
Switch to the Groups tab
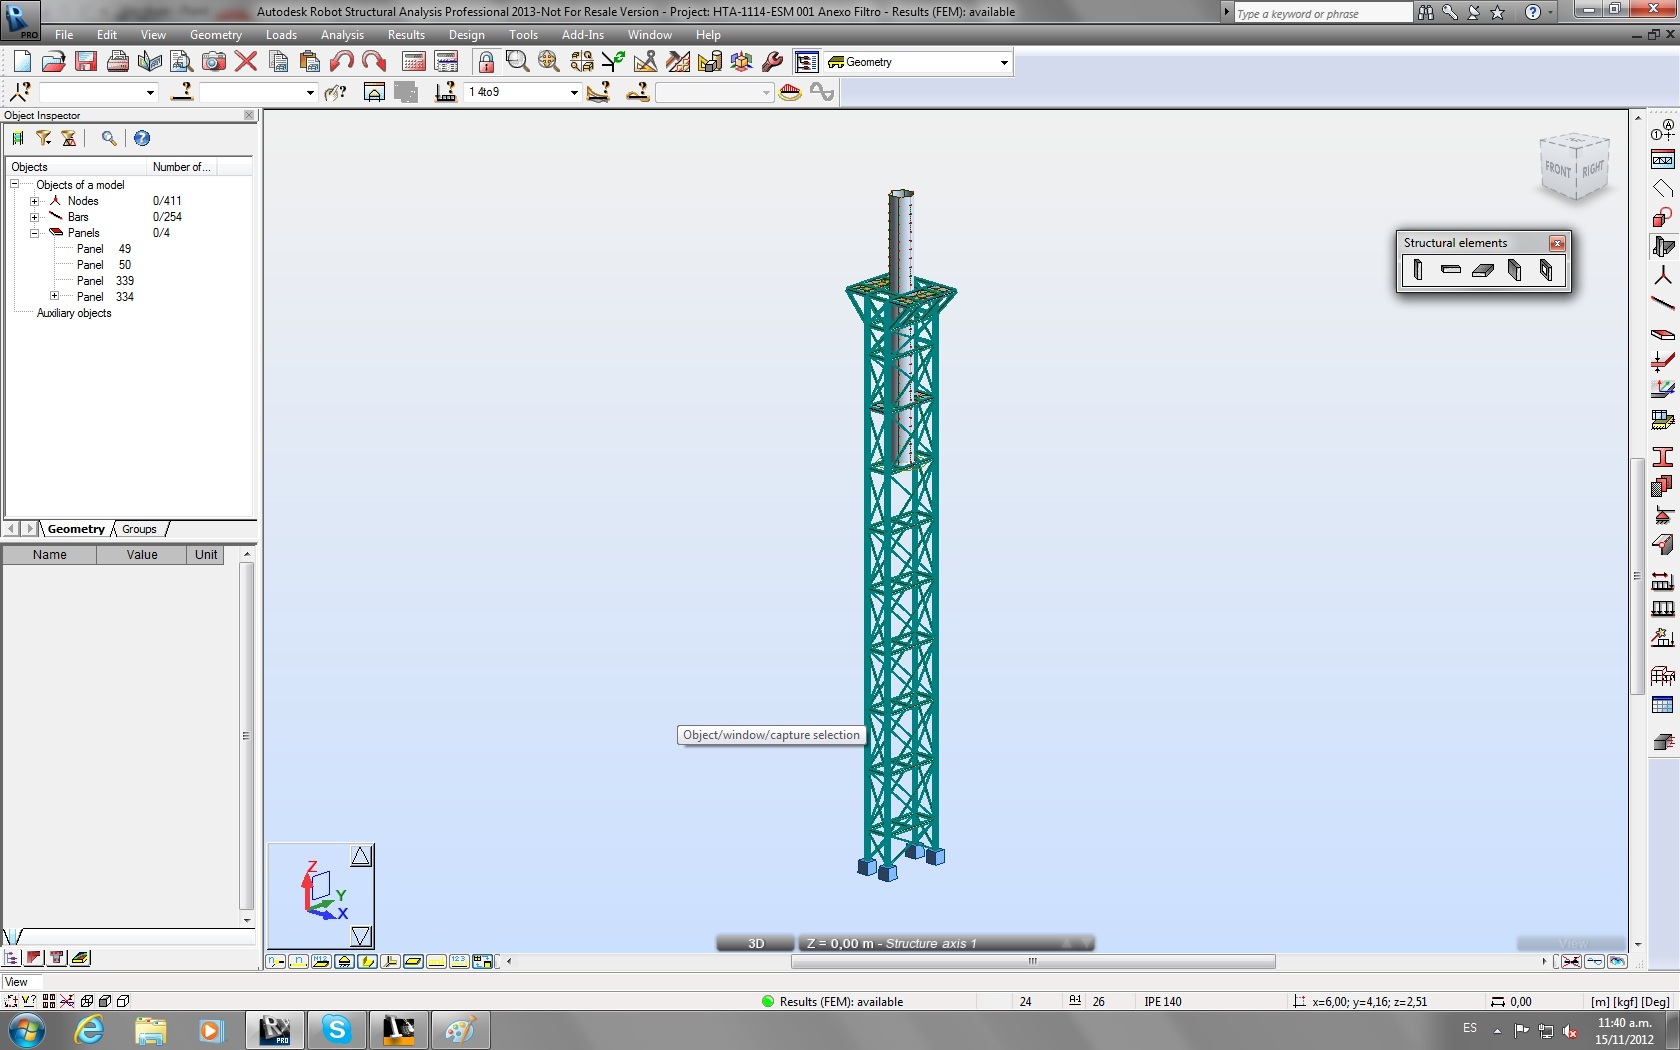[139, 529]
